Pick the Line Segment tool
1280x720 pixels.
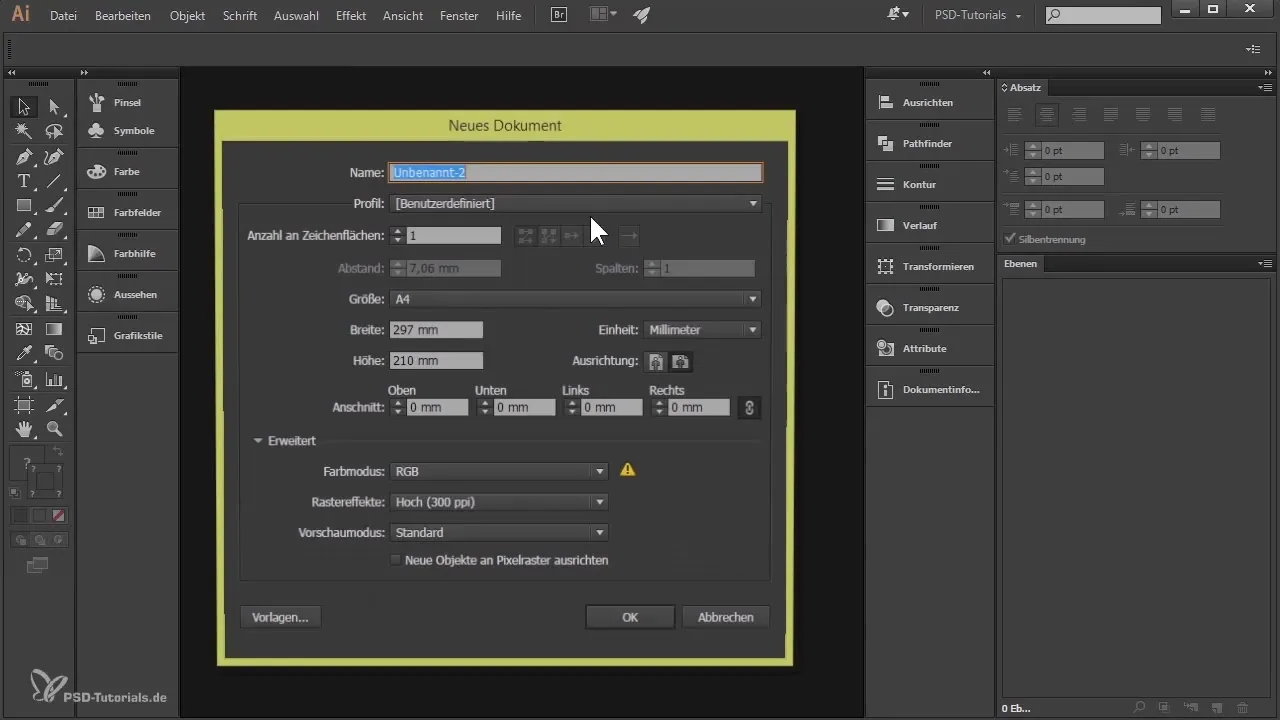pos(54,181)
